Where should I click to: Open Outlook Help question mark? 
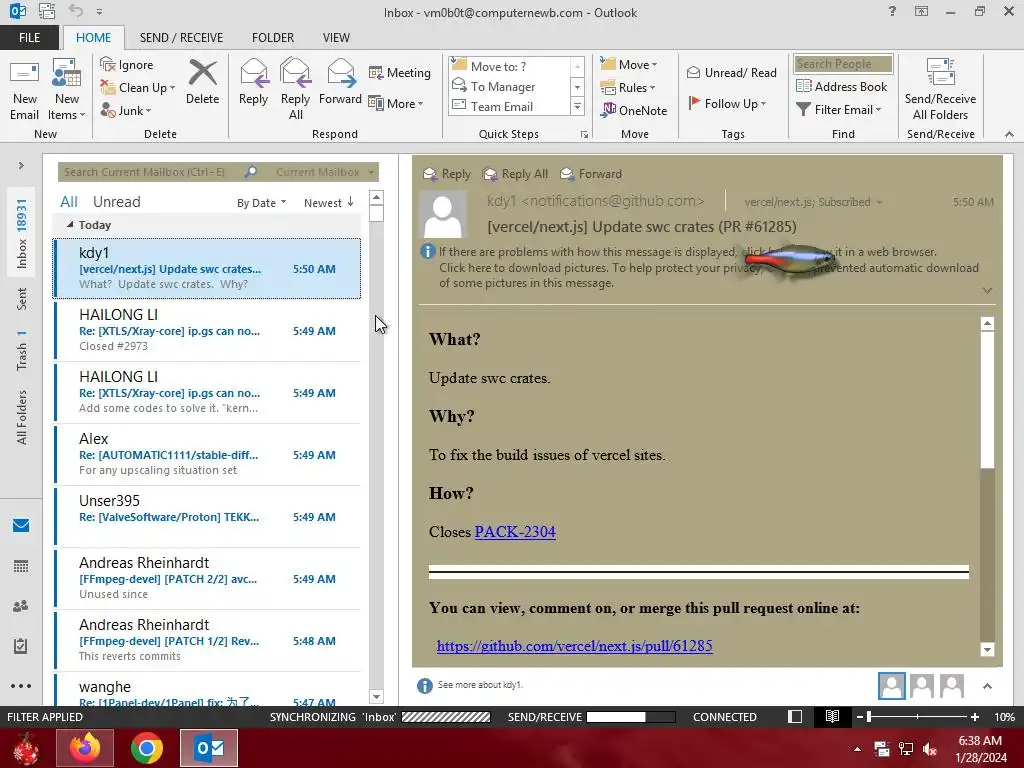[892, 11]
